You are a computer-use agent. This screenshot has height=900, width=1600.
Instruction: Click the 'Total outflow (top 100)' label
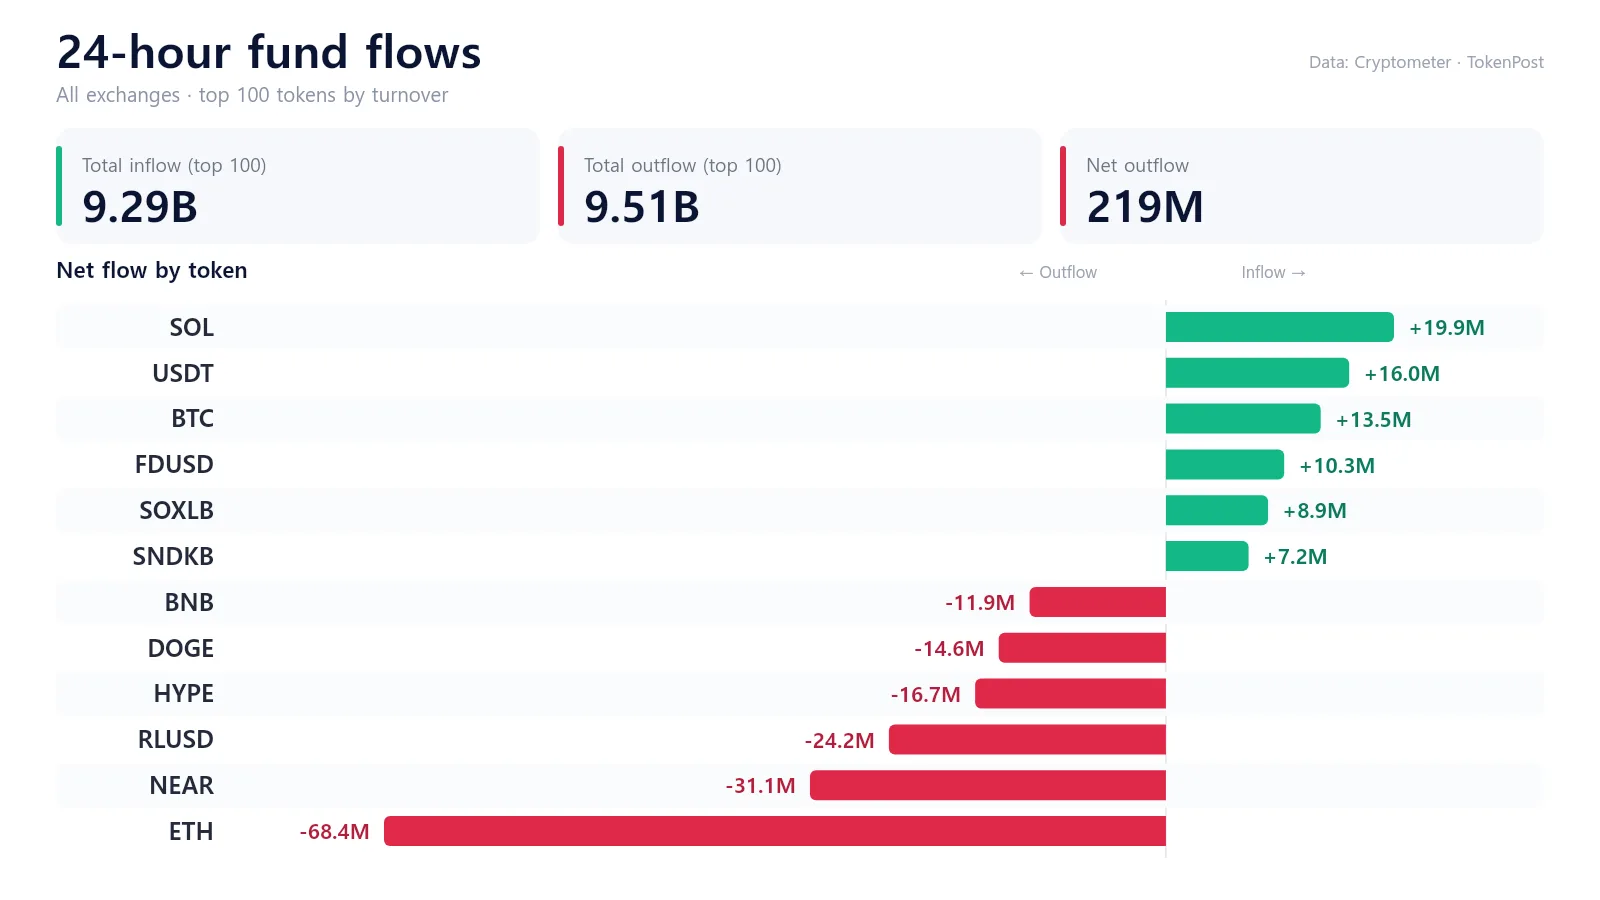[683, 165]
